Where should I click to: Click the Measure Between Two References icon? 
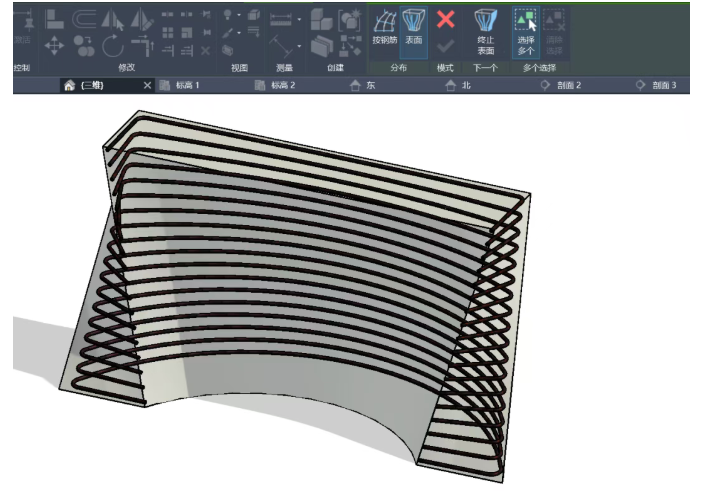tap(282, 47)
